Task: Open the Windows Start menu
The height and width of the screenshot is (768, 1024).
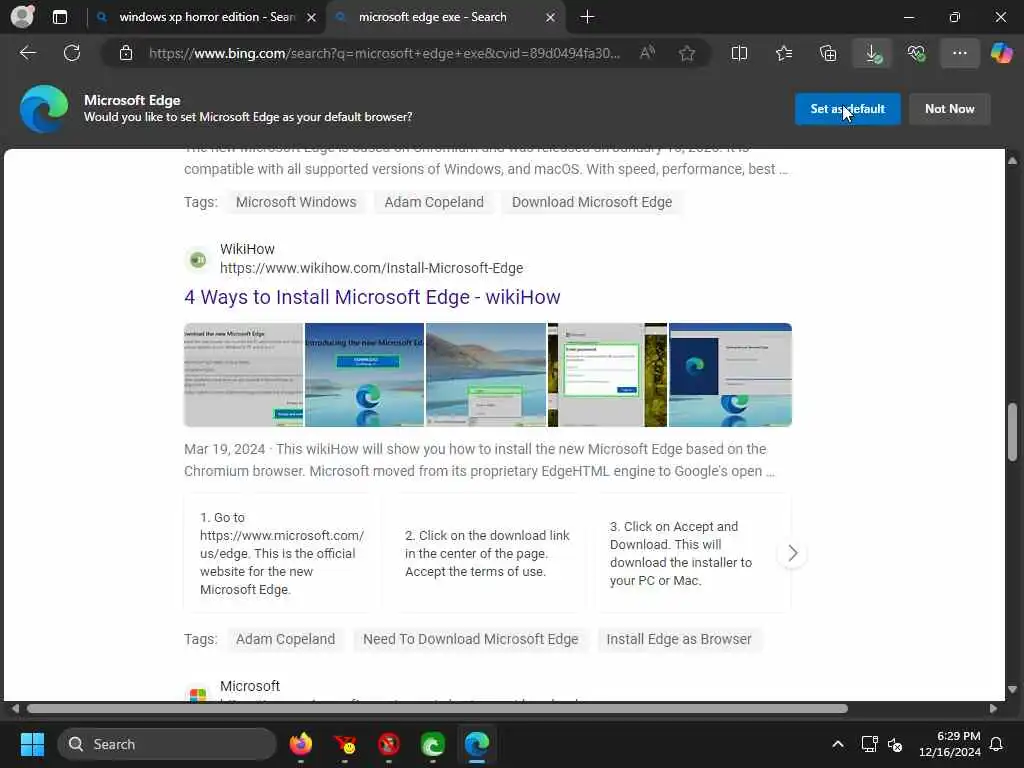Action: 32,744
